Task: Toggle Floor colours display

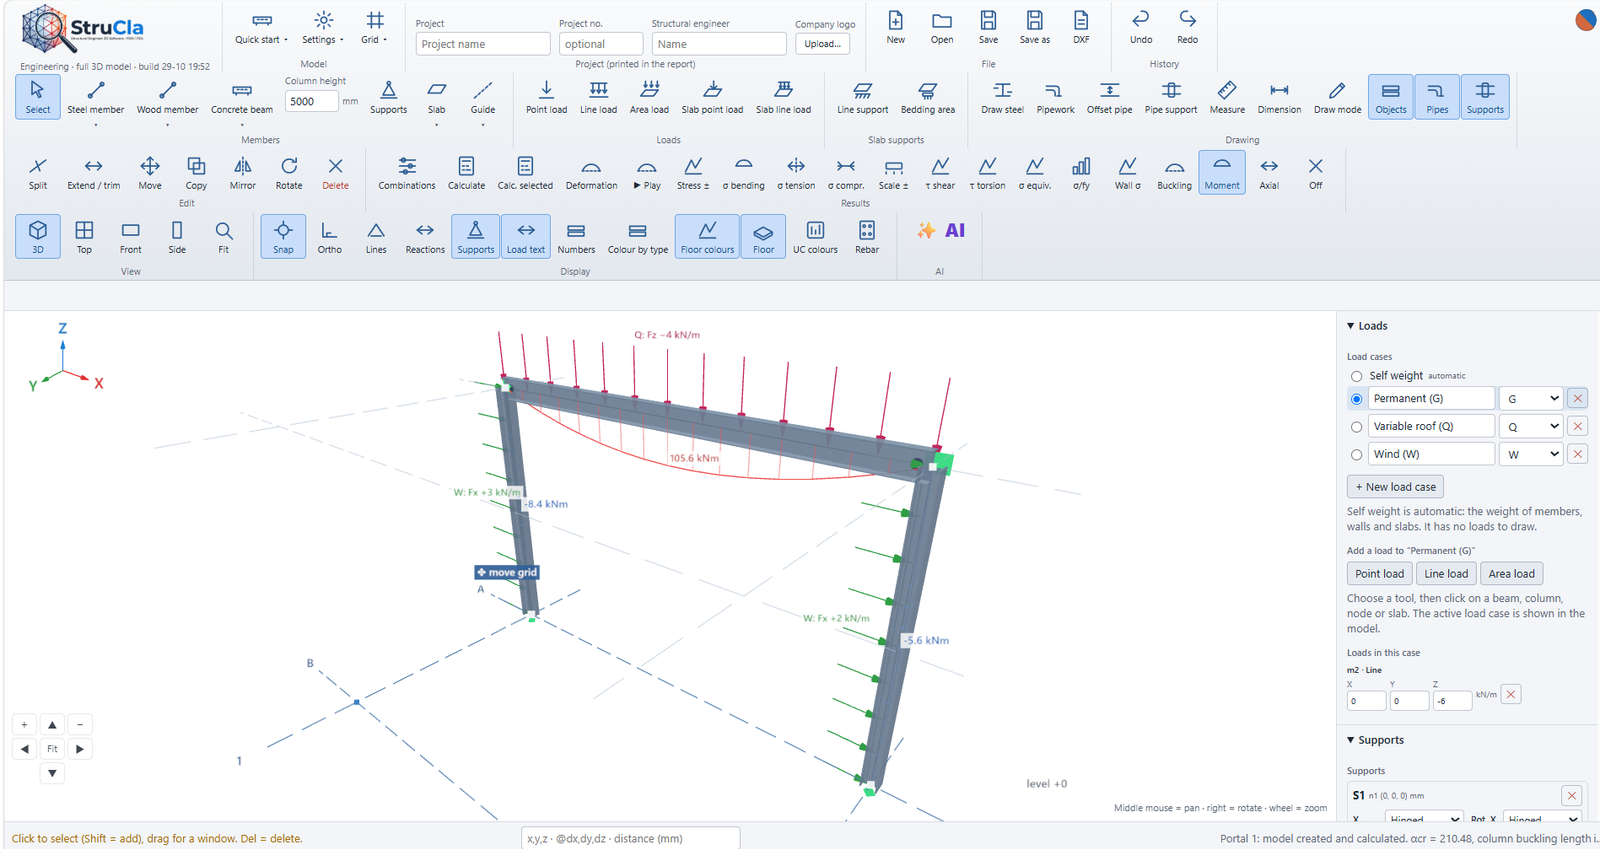Action: coord(707,237)
